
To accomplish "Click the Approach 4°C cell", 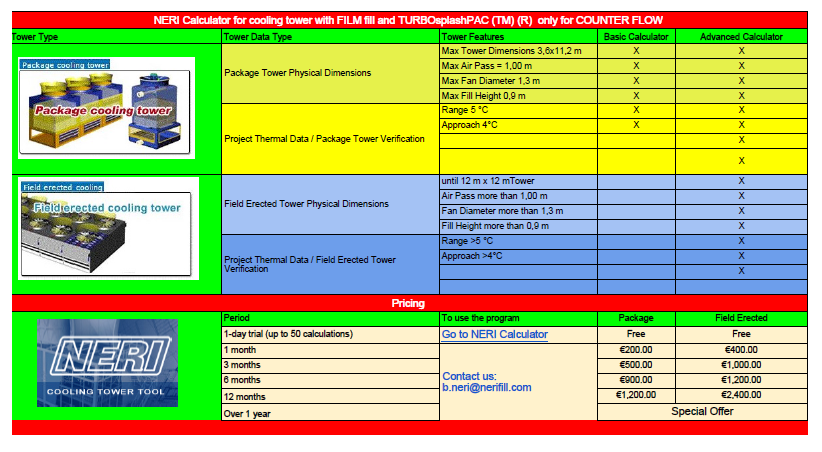I will (x=518, y=125).
